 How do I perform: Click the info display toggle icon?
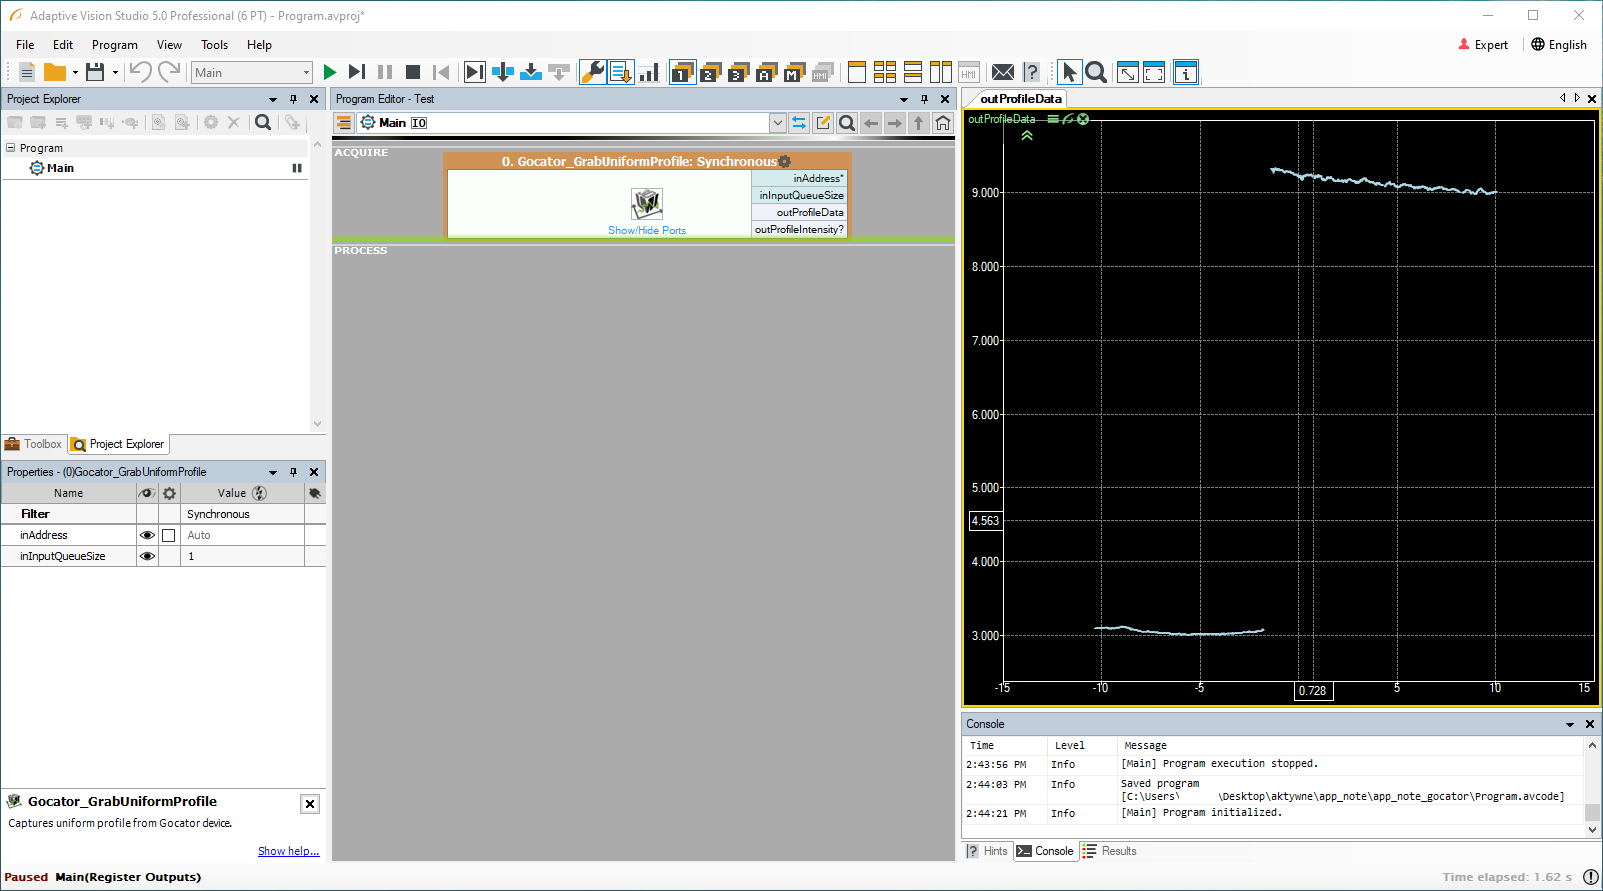(x=1186, y=72)
